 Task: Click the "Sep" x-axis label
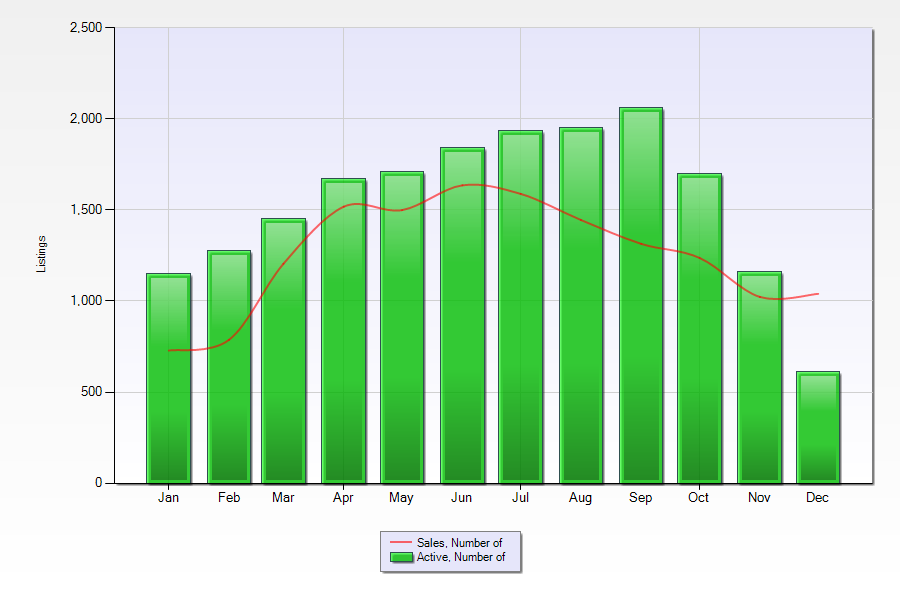tap(641, 498)
